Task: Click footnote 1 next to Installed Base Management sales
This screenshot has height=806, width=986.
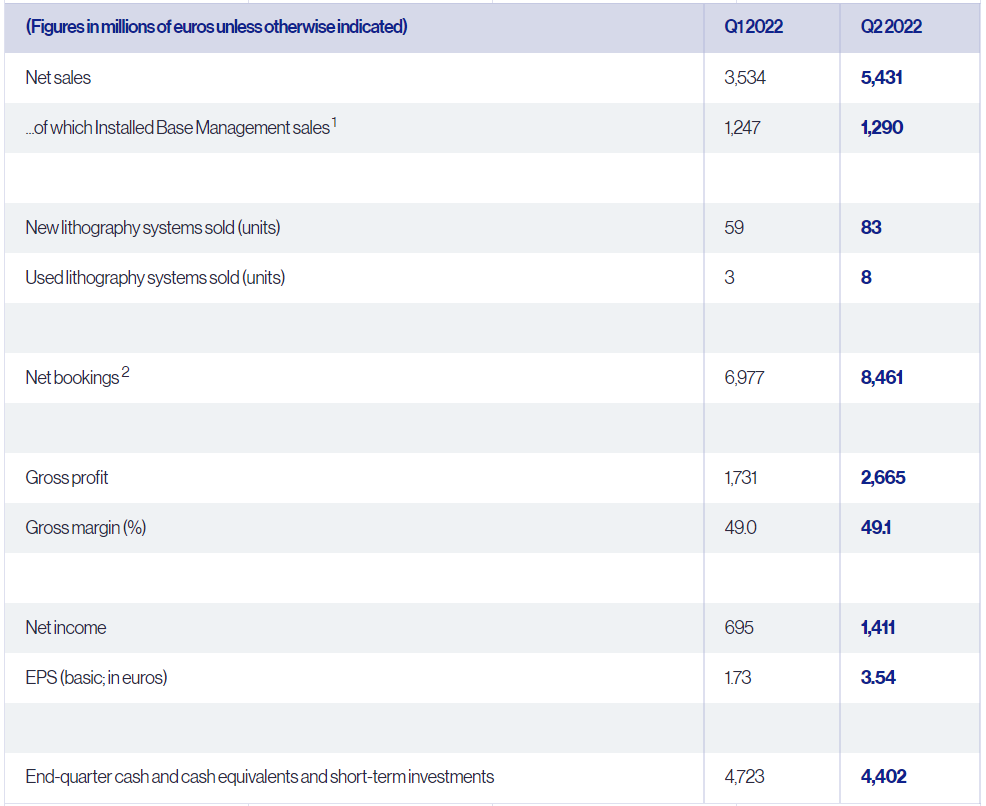Action: point(335,123)
